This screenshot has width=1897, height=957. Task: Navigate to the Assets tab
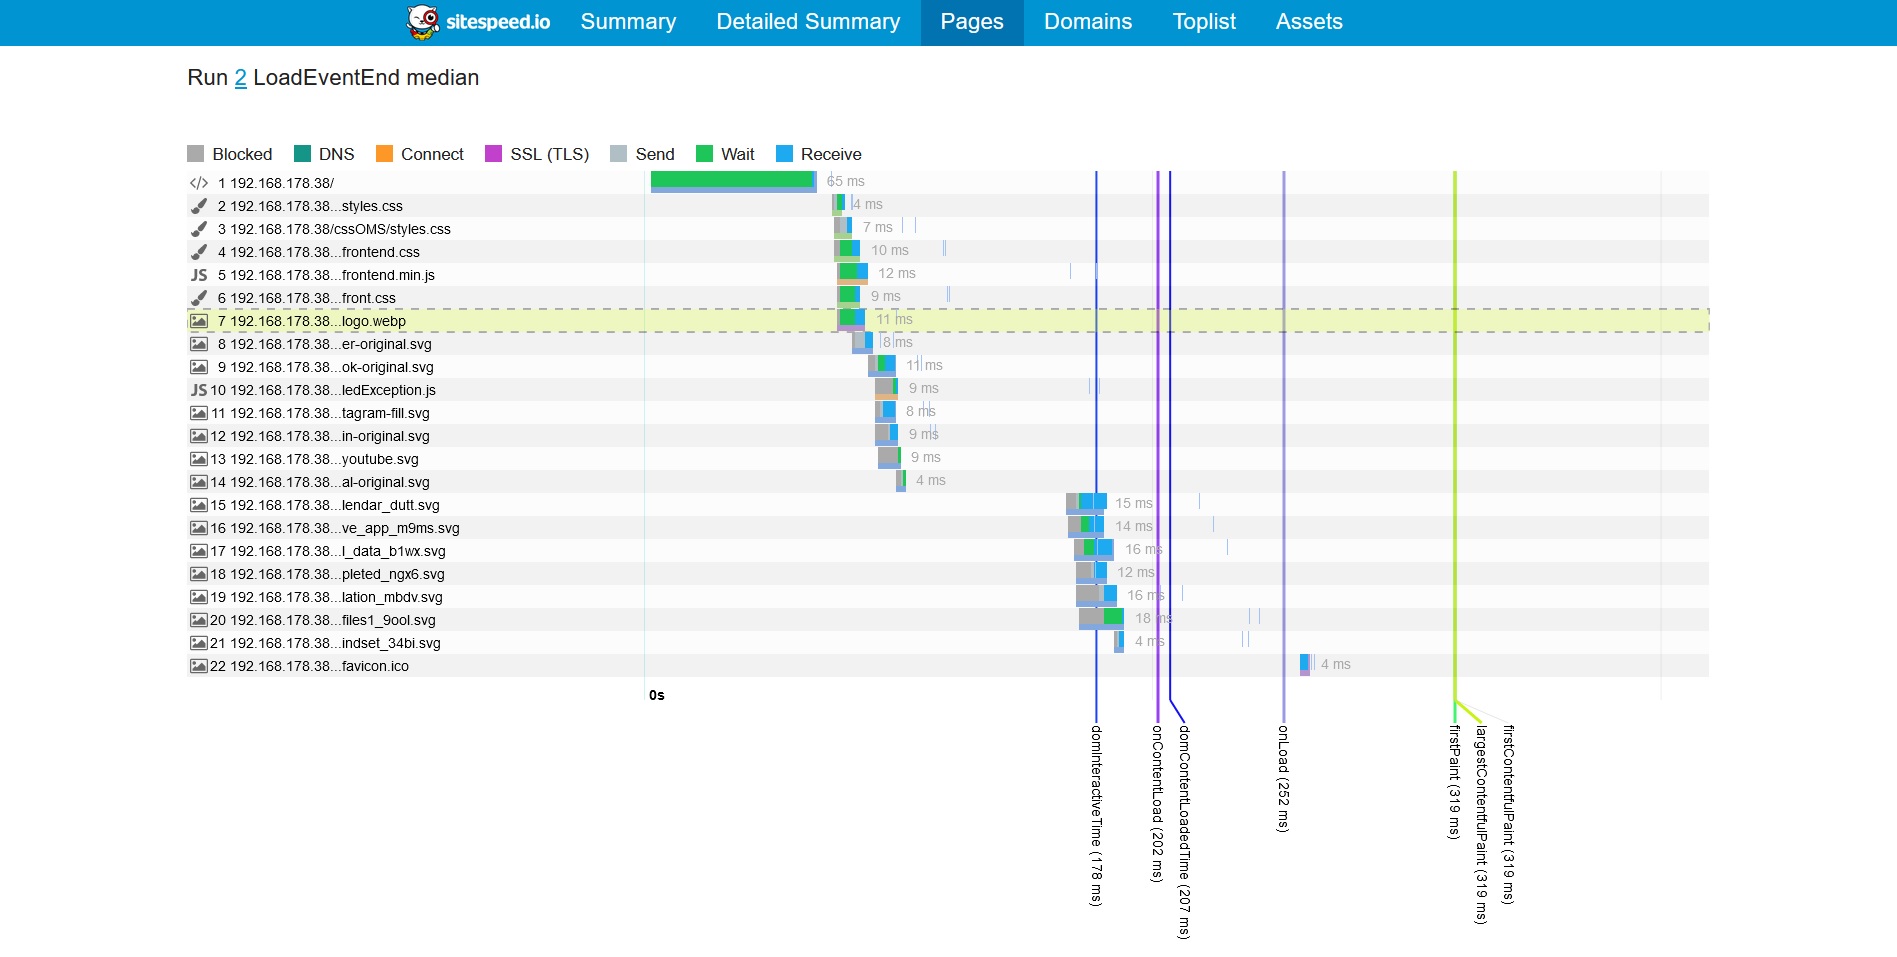(x=1308, y=22)
